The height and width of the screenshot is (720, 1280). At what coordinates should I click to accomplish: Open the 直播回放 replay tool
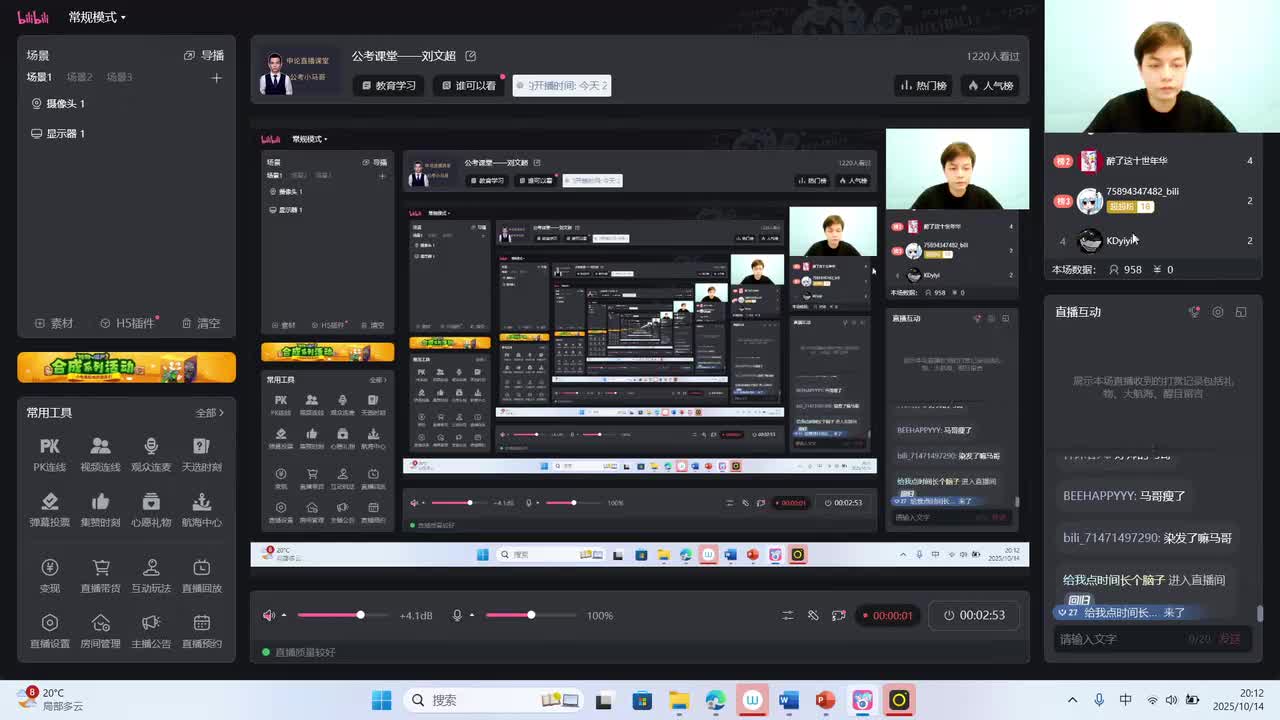[x=201, y=575]
